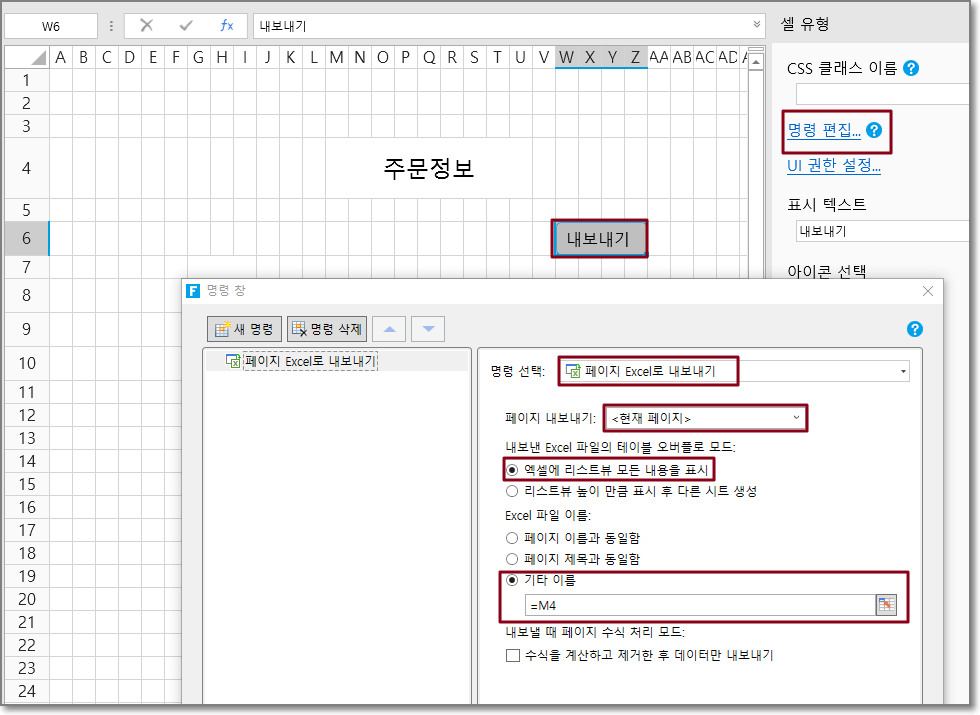Open help icon in the 명령 창 dialog
This screenshot has width=980, height=715.
point(914,329)
